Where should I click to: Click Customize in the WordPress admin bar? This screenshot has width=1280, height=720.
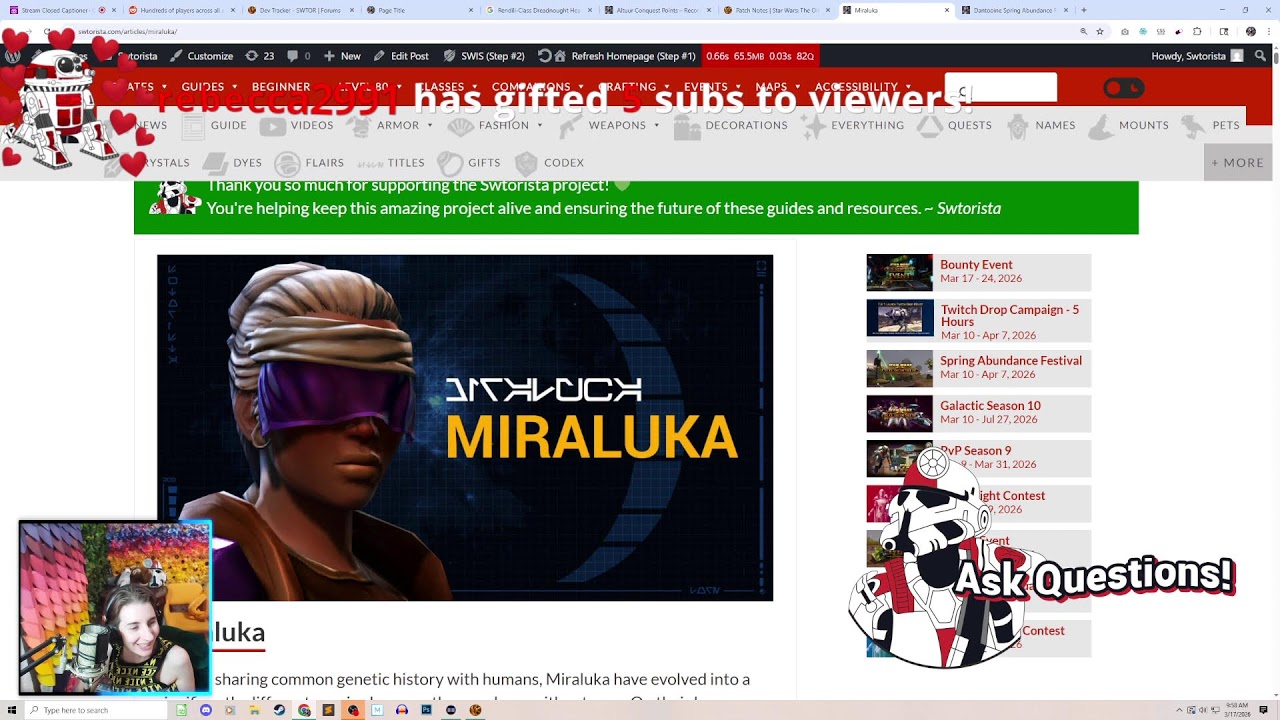point(202,56)
